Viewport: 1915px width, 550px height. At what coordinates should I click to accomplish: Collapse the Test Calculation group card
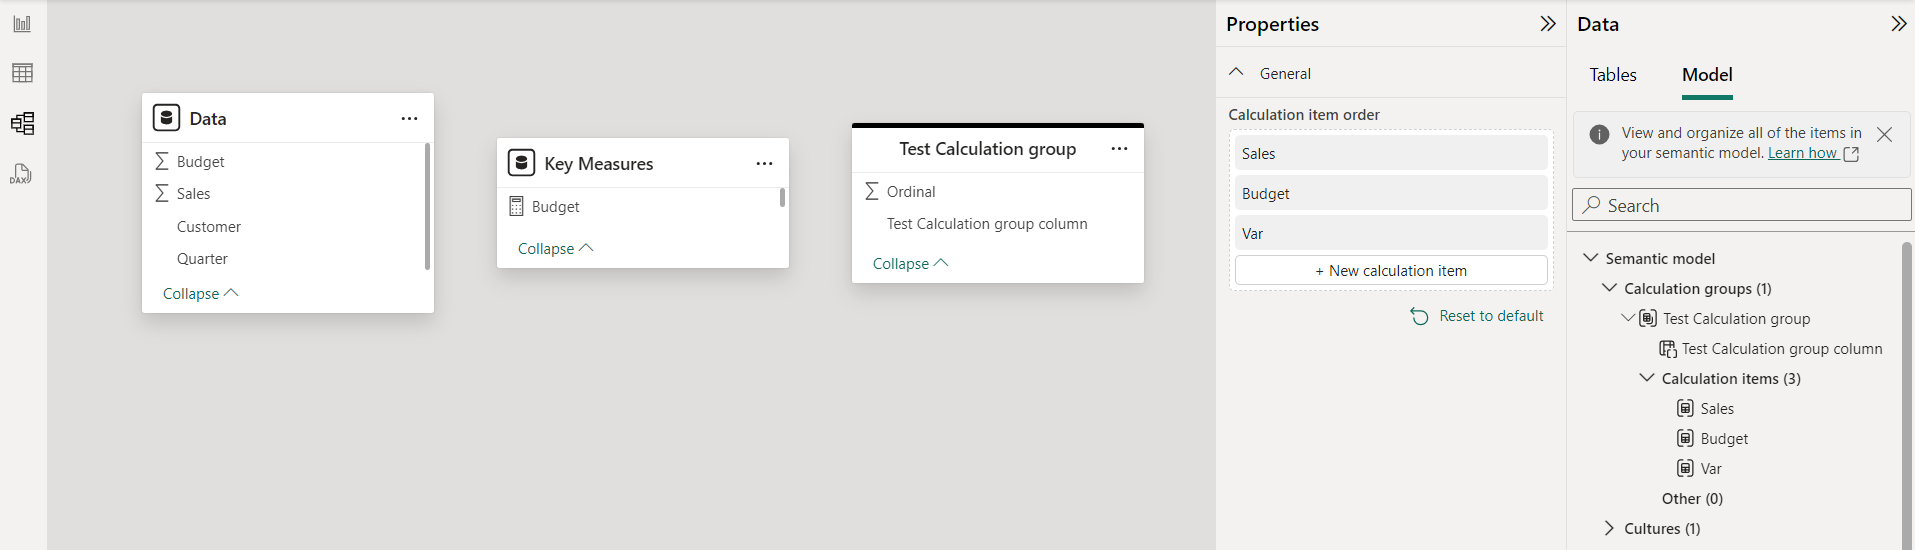click(x=910, y=263)
